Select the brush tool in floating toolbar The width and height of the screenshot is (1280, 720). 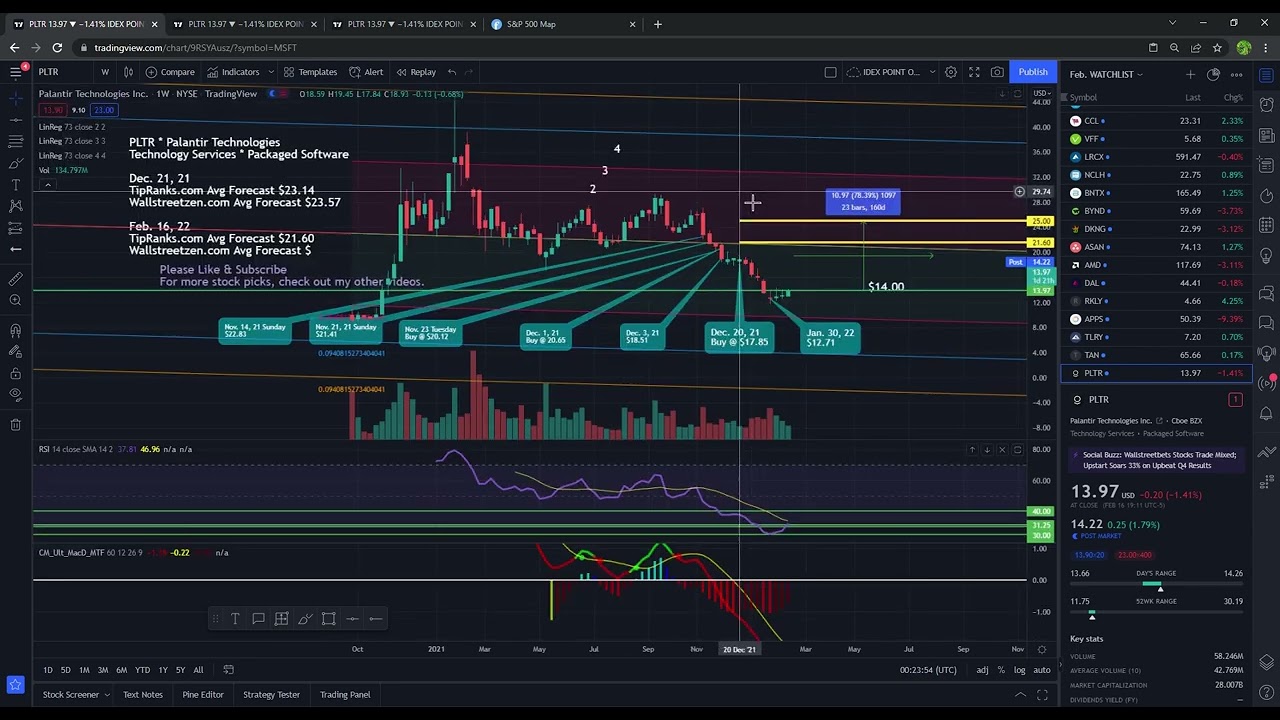(305, 619)
